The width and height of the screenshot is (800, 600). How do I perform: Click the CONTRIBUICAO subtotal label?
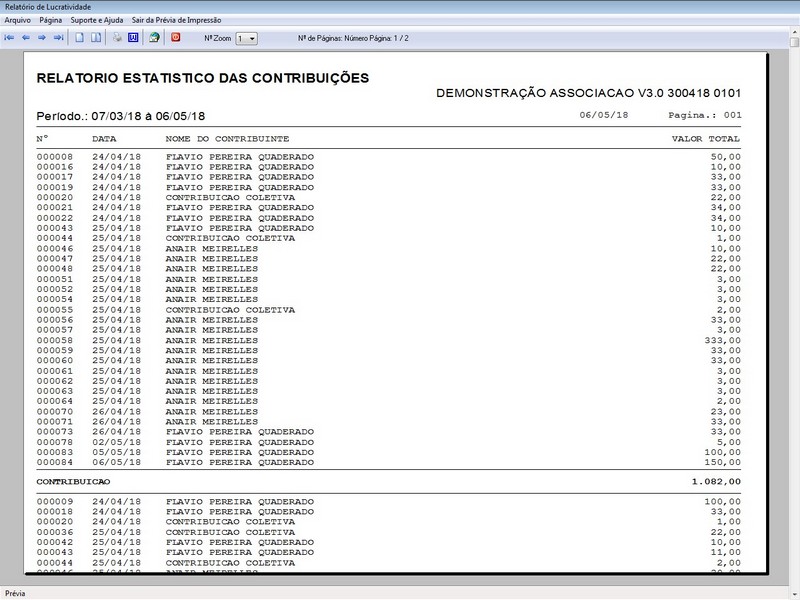pyautogui.click(x=73, y=482)
